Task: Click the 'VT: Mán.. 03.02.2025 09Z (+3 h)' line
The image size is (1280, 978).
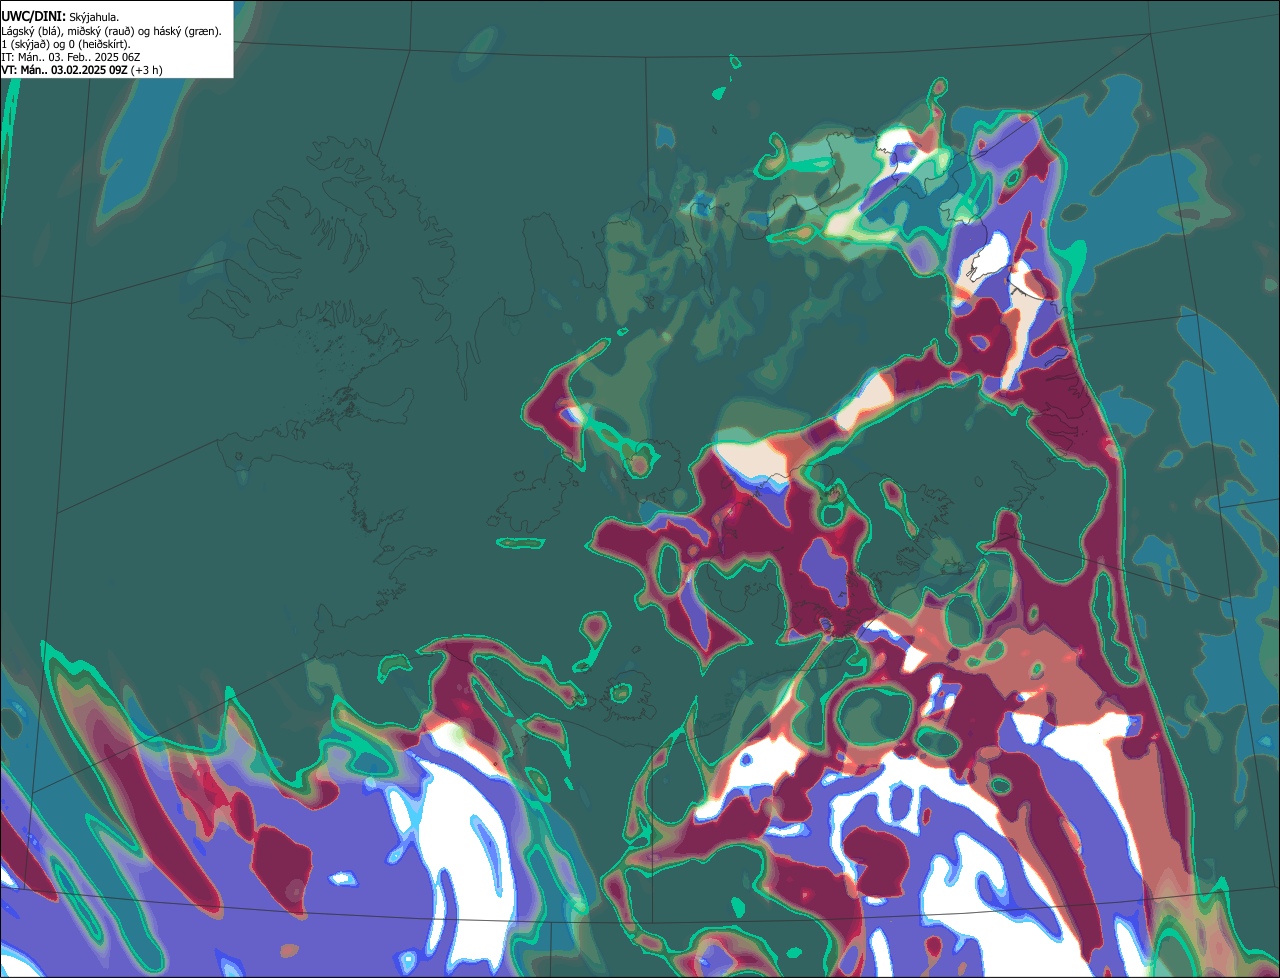Action: point(82,70)
